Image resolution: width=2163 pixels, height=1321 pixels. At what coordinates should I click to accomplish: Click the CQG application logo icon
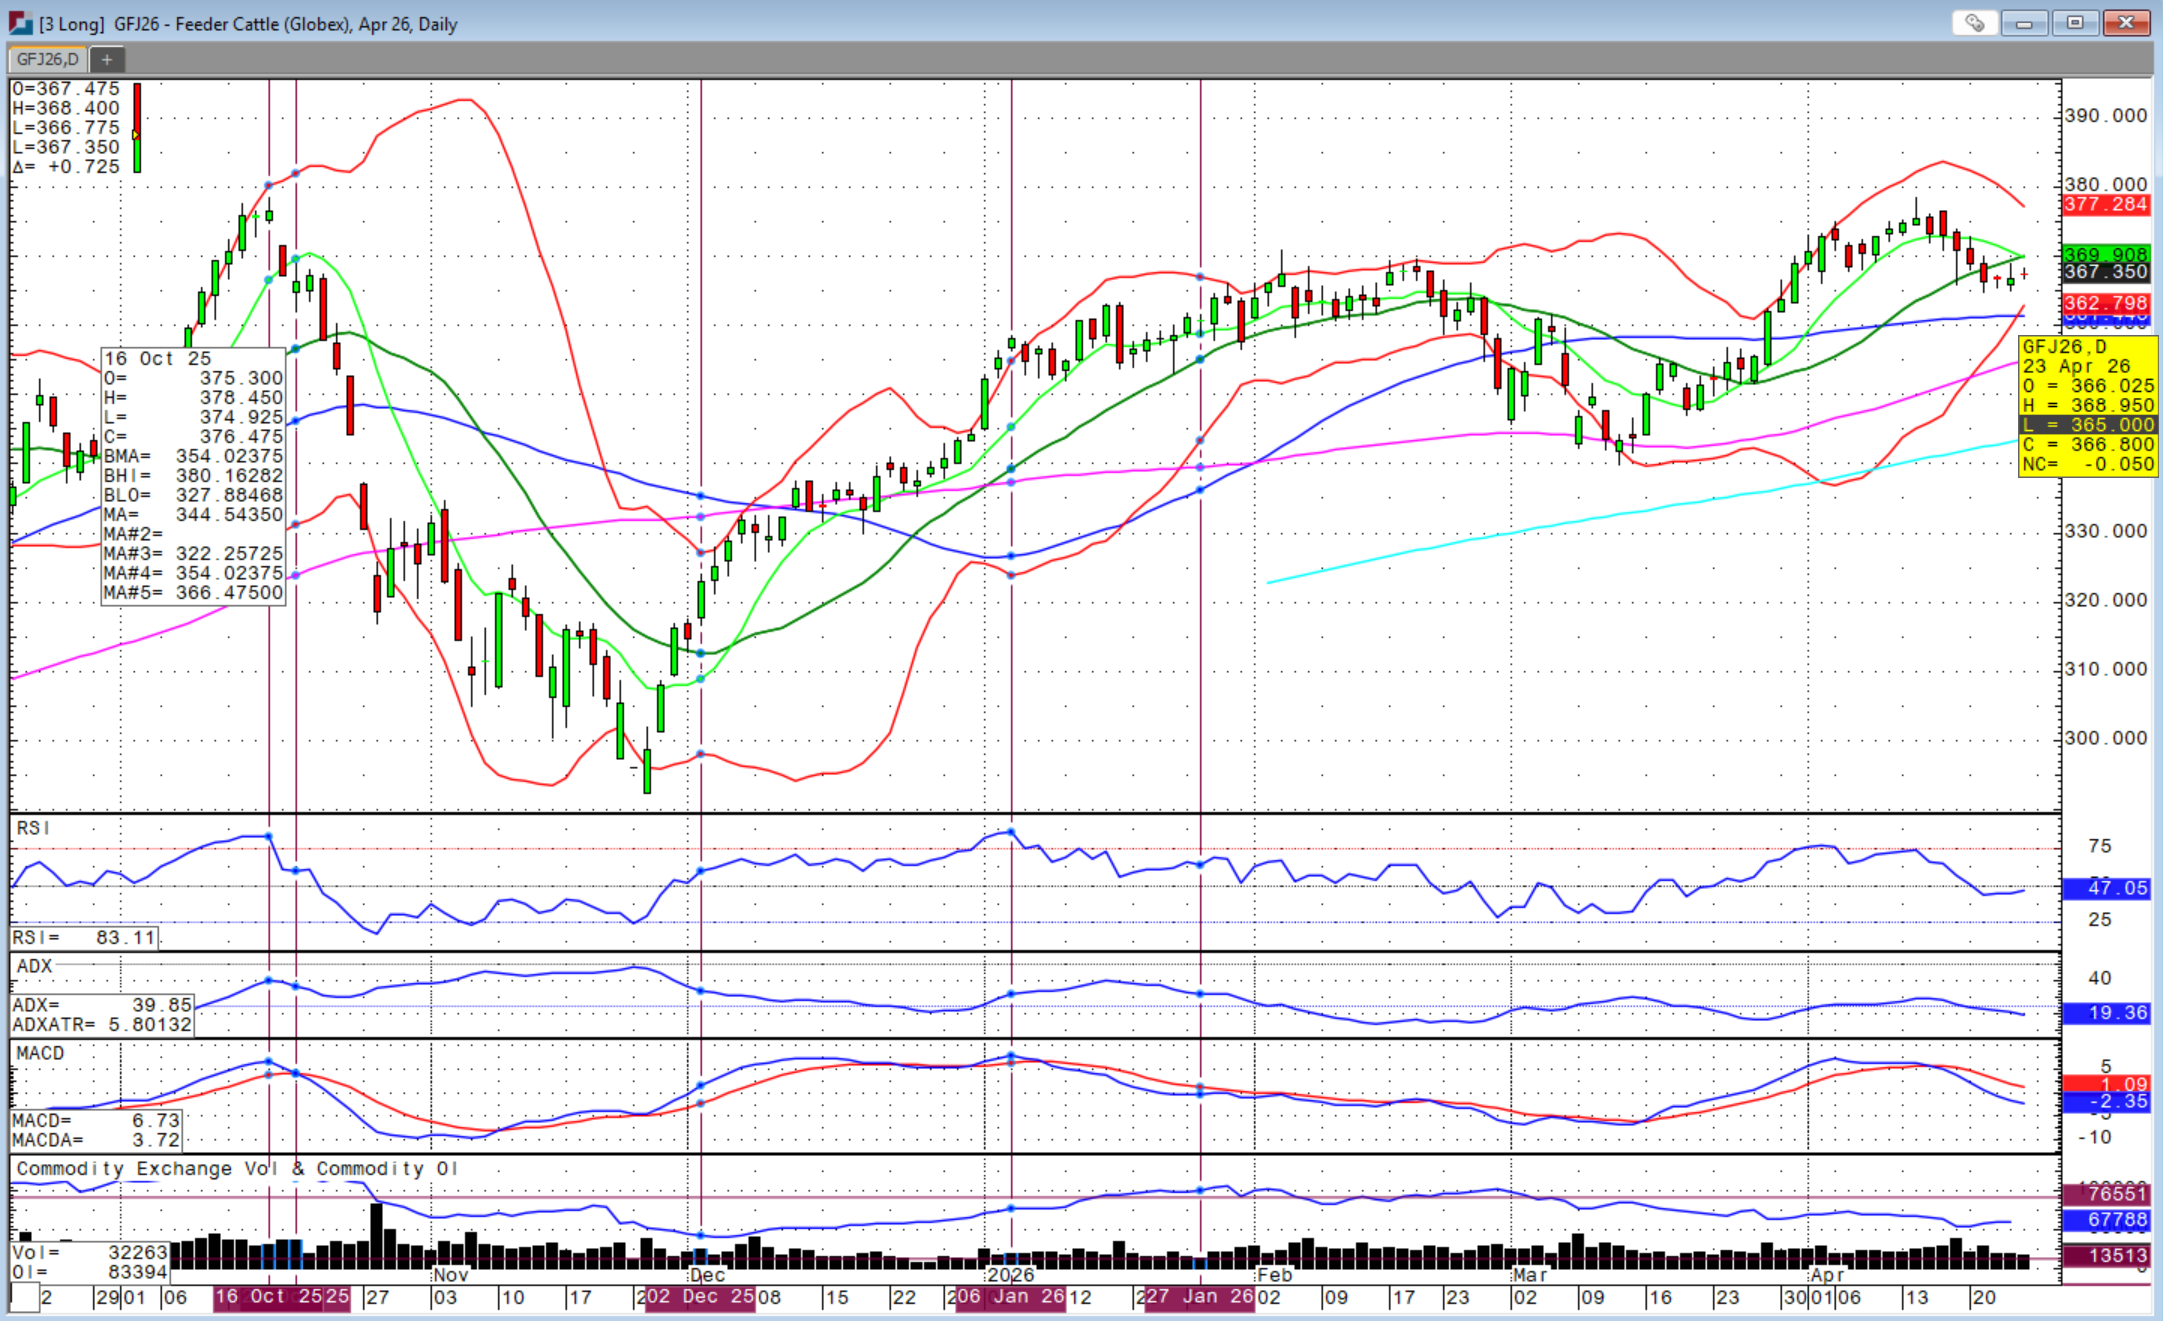tap(20, 23)
